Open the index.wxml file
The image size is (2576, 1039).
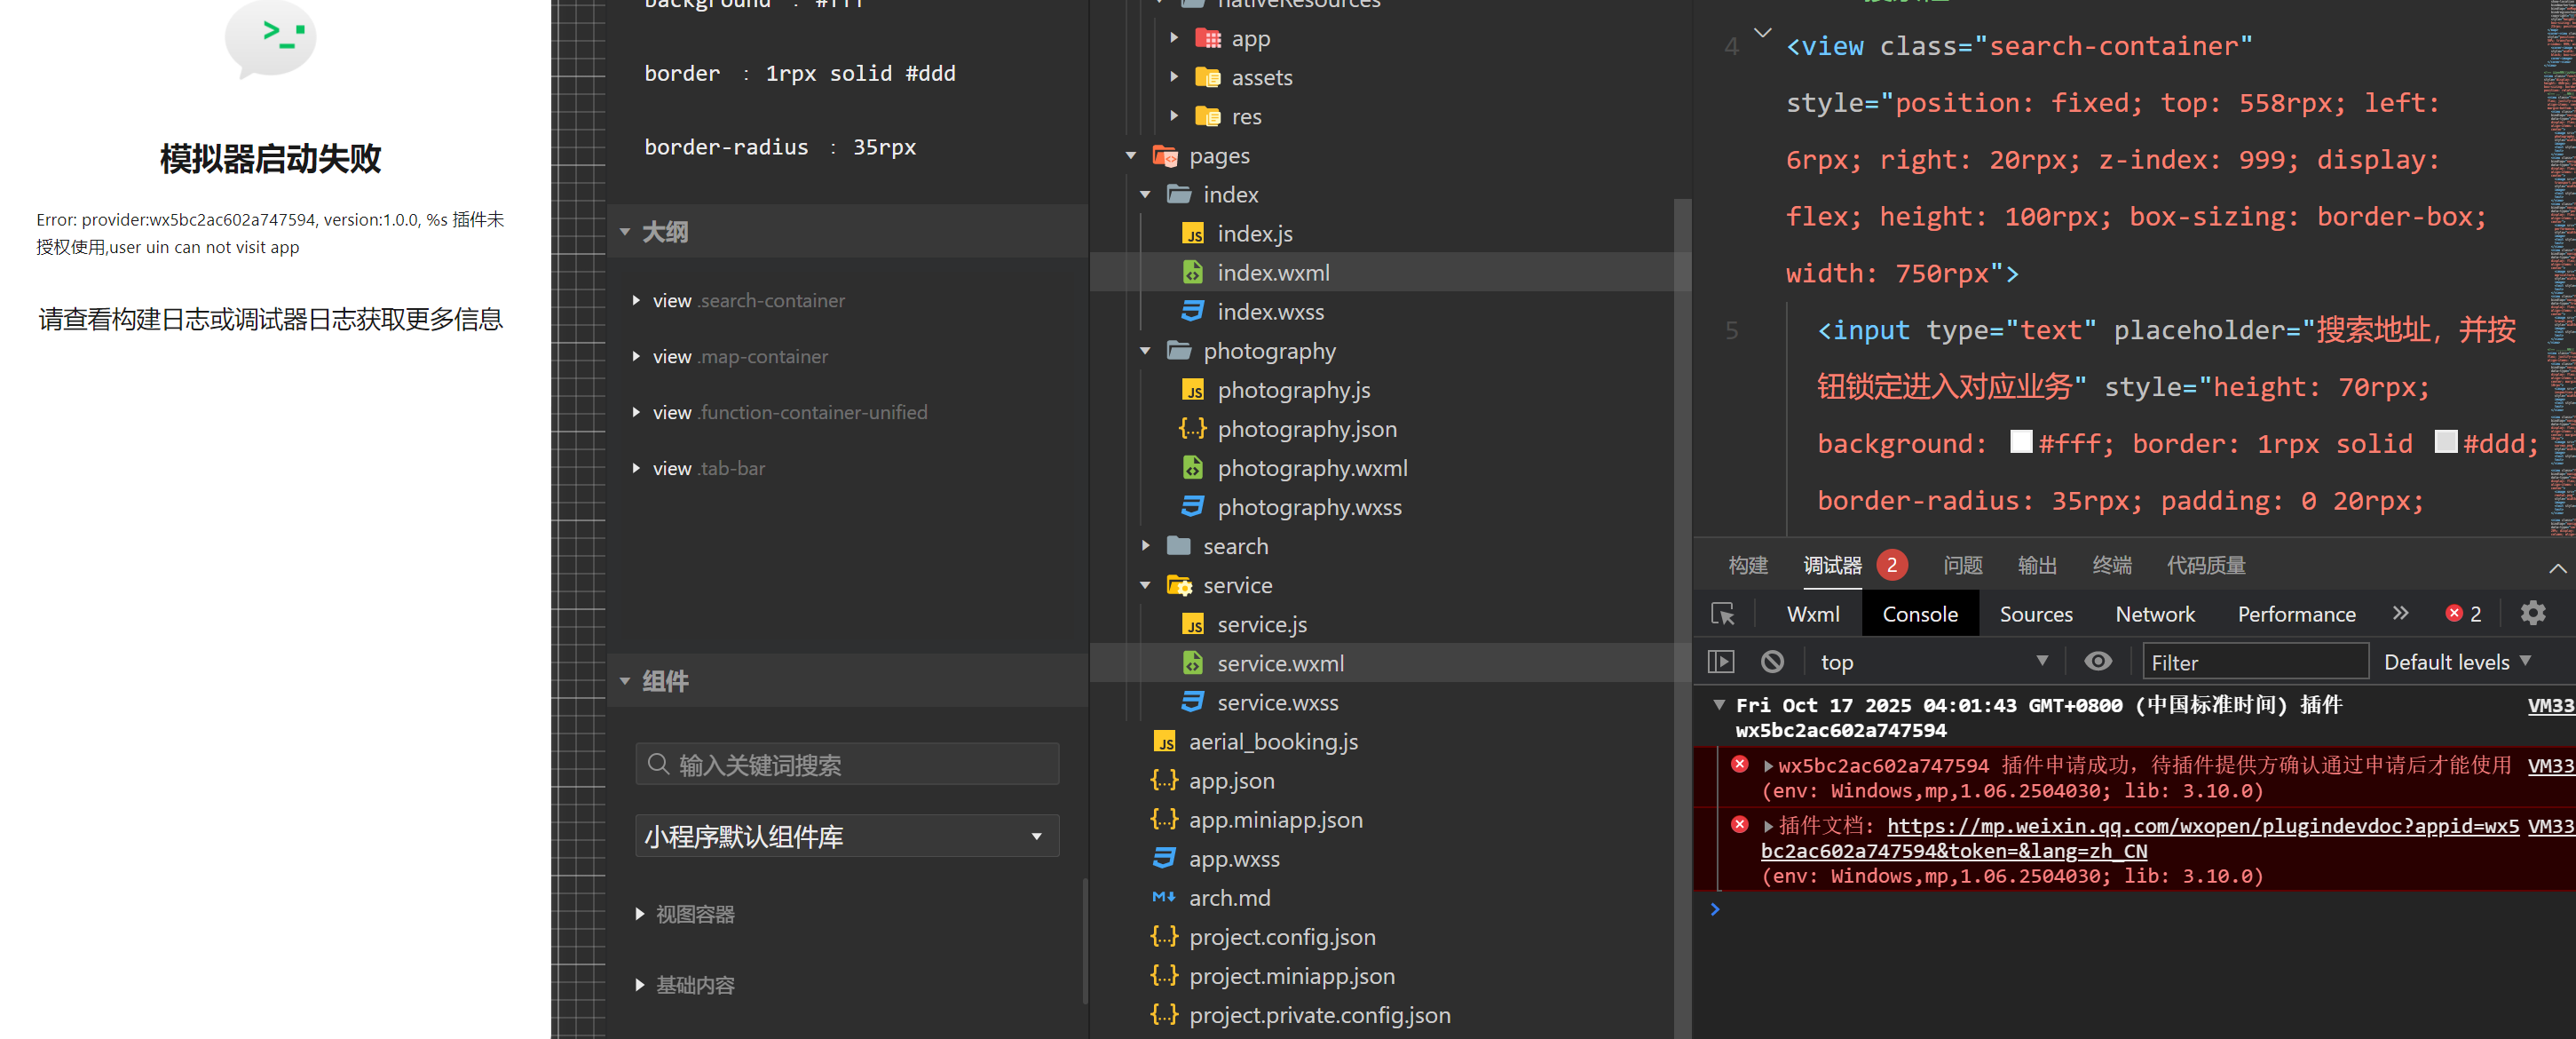[1272, 272]
